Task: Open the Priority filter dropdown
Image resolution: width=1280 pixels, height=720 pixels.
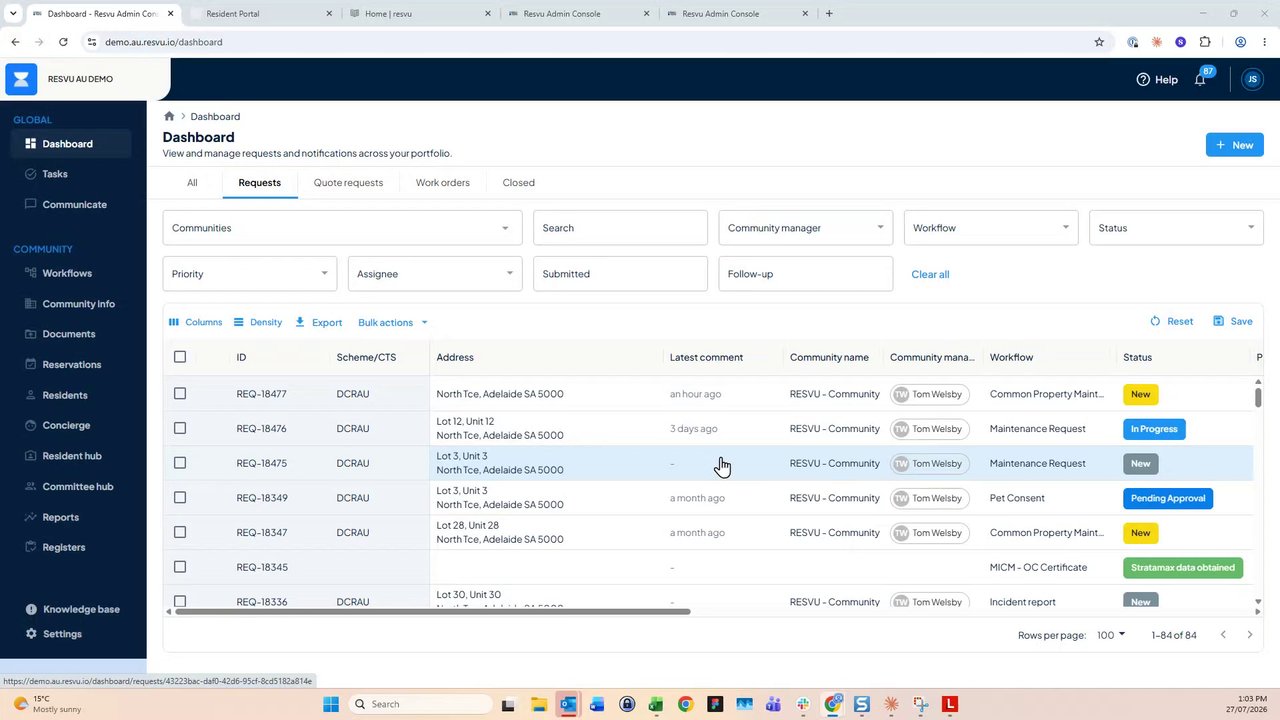Action: 249,274
